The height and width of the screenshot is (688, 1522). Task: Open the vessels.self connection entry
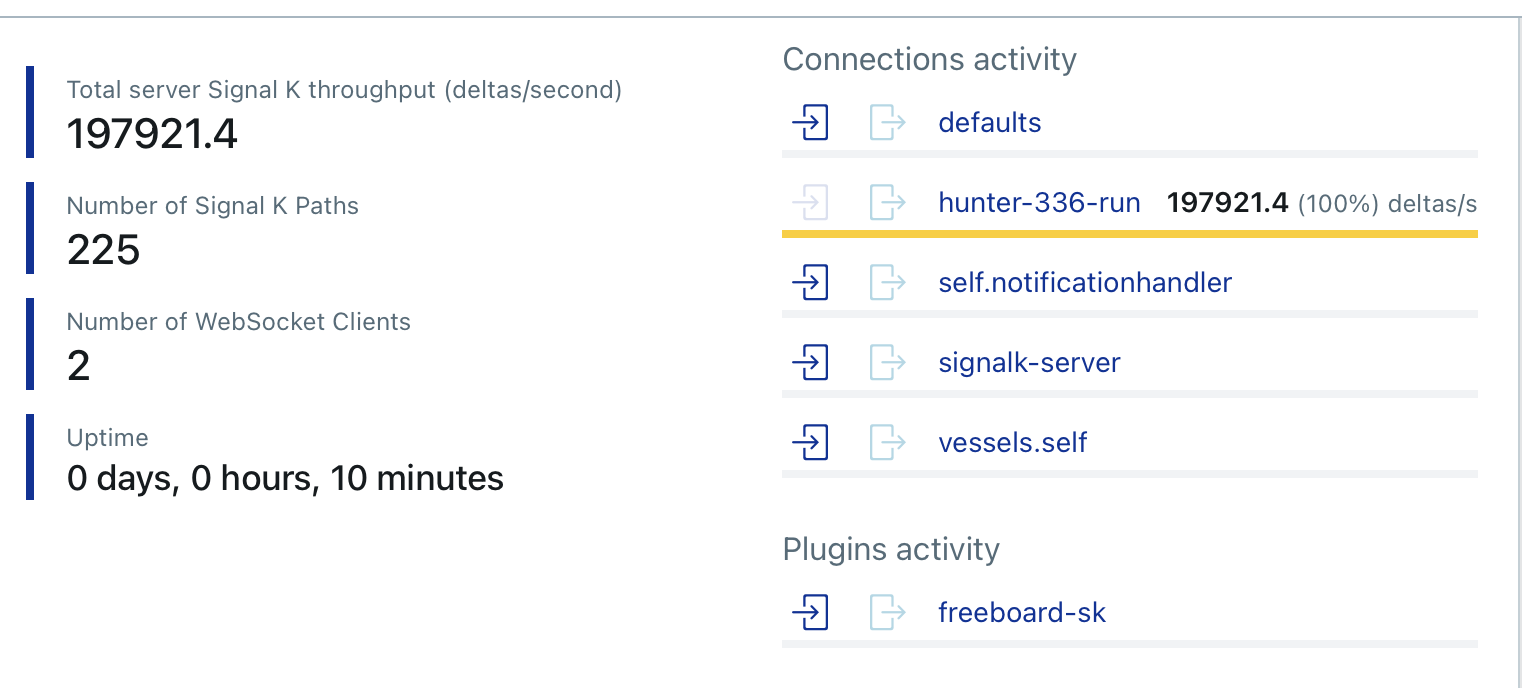(1013, 443)
